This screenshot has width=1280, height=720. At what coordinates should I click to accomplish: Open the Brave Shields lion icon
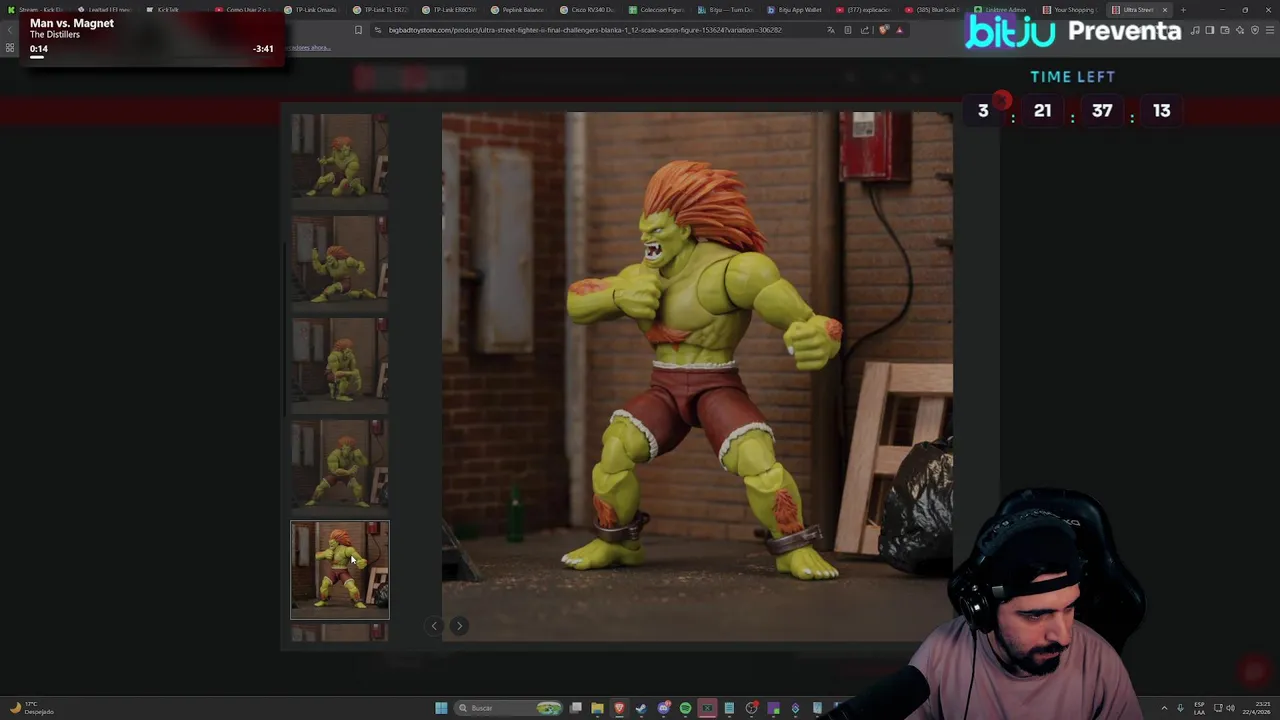coord(883,30)
